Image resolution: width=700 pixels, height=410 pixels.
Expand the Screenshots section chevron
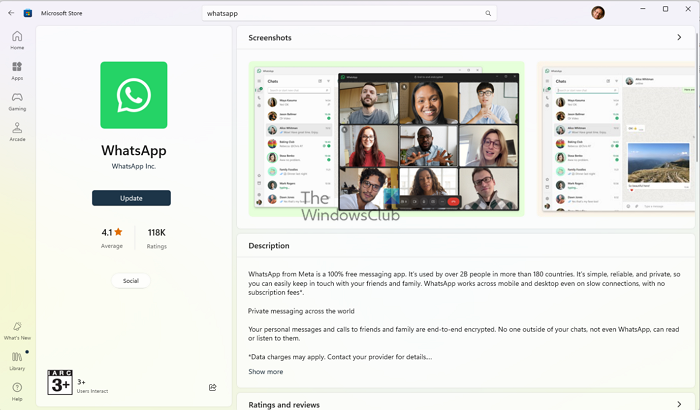679,38
